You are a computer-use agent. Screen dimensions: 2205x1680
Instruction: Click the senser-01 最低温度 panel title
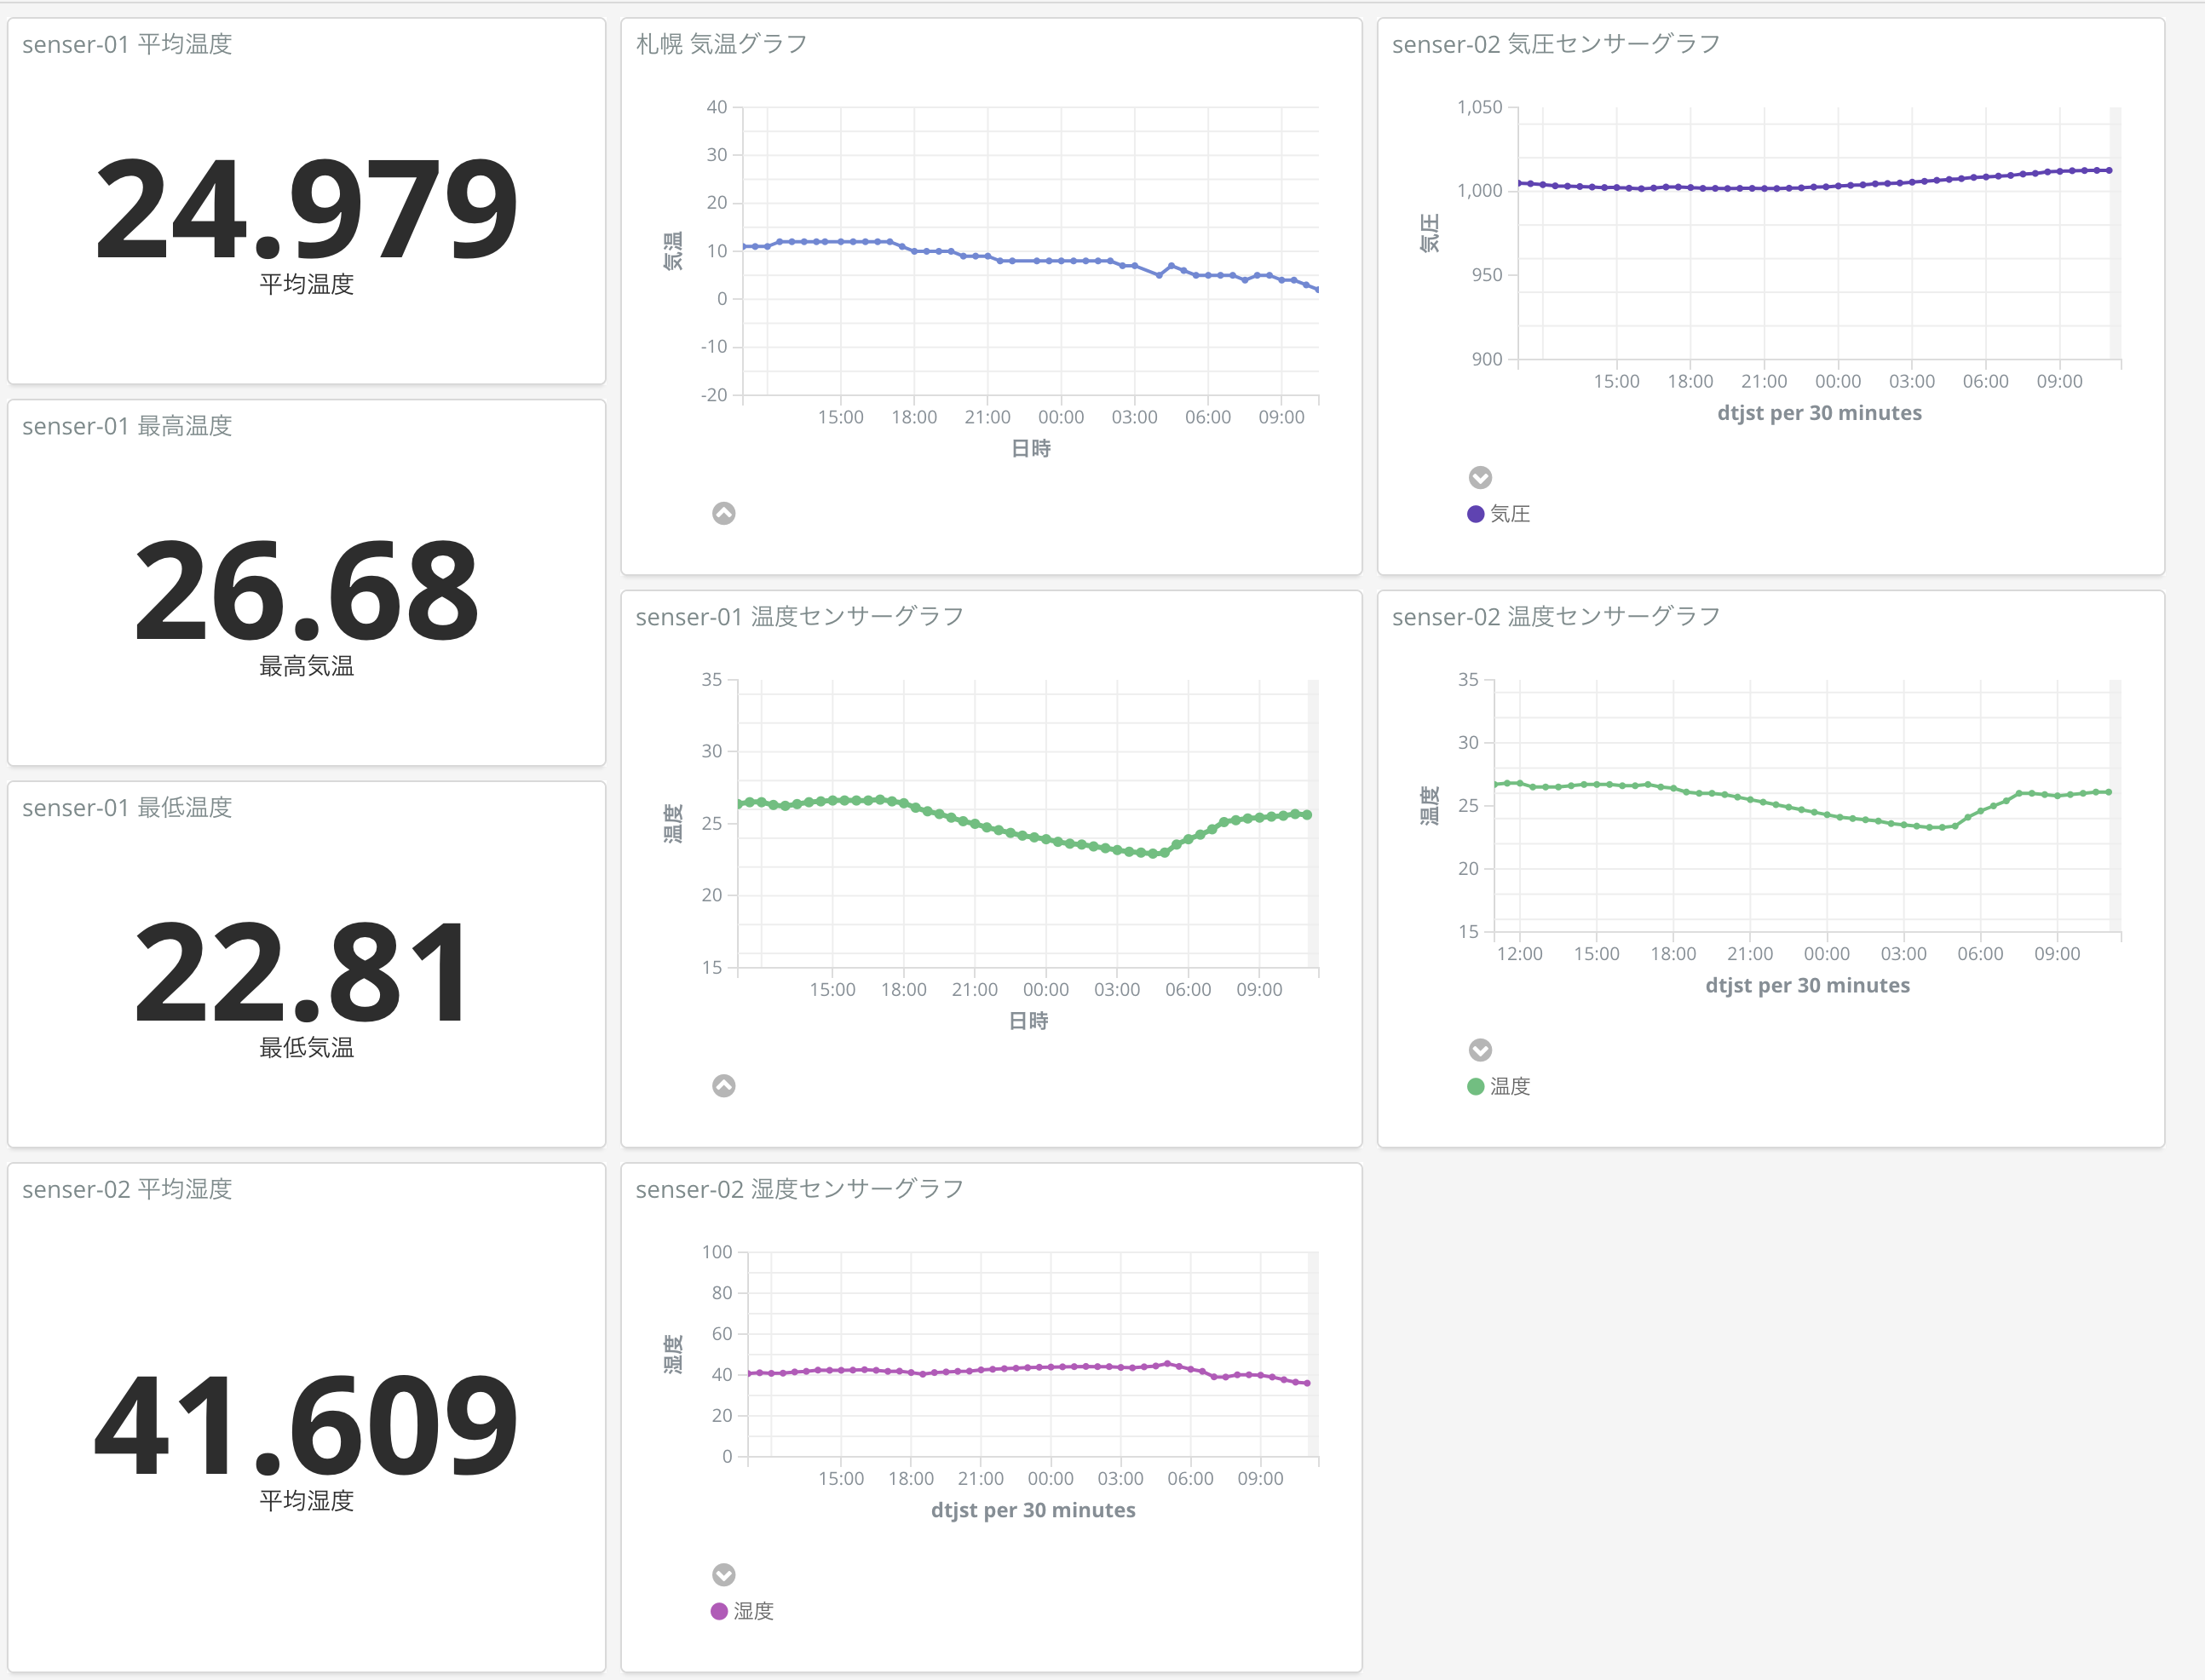(x=127, y=807)
